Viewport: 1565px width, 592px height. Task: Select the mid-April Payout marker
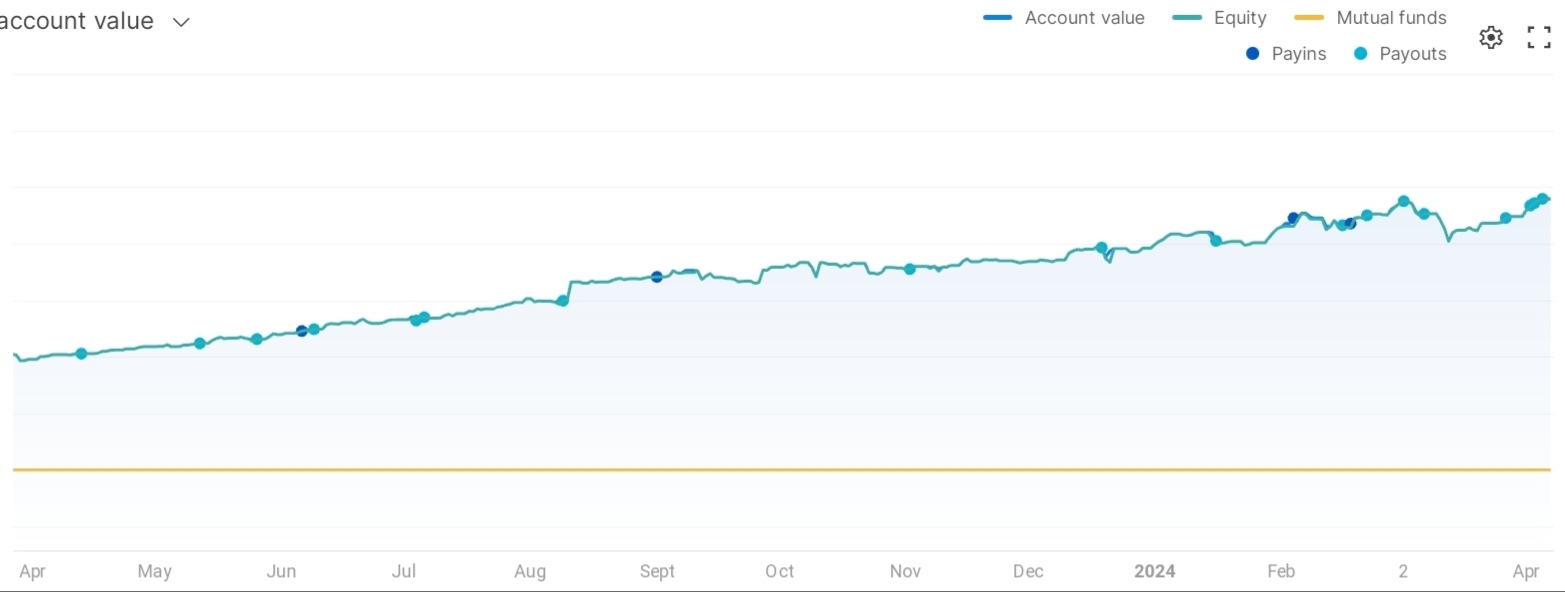[x=81, y=354]
